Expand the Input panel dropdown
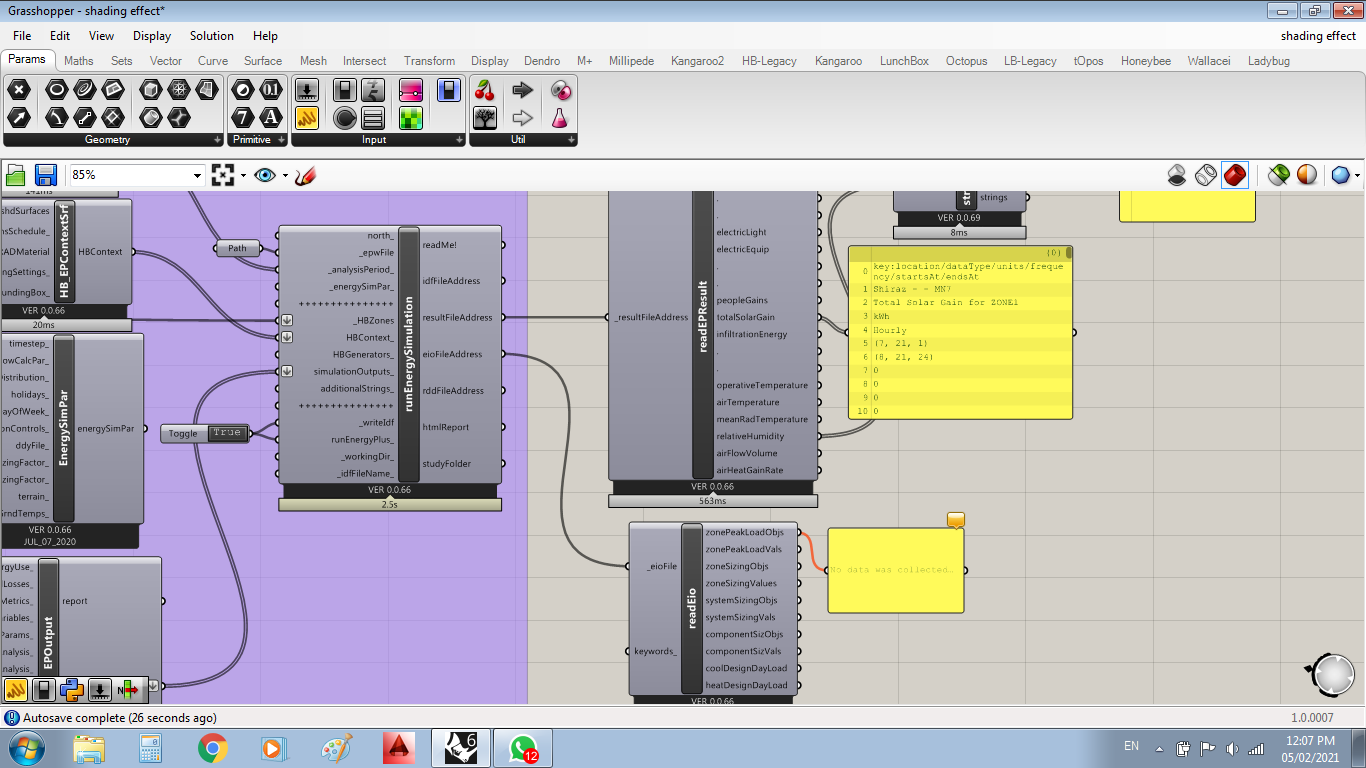Viewport: 1366px width, 768px height. pos(459,140)
